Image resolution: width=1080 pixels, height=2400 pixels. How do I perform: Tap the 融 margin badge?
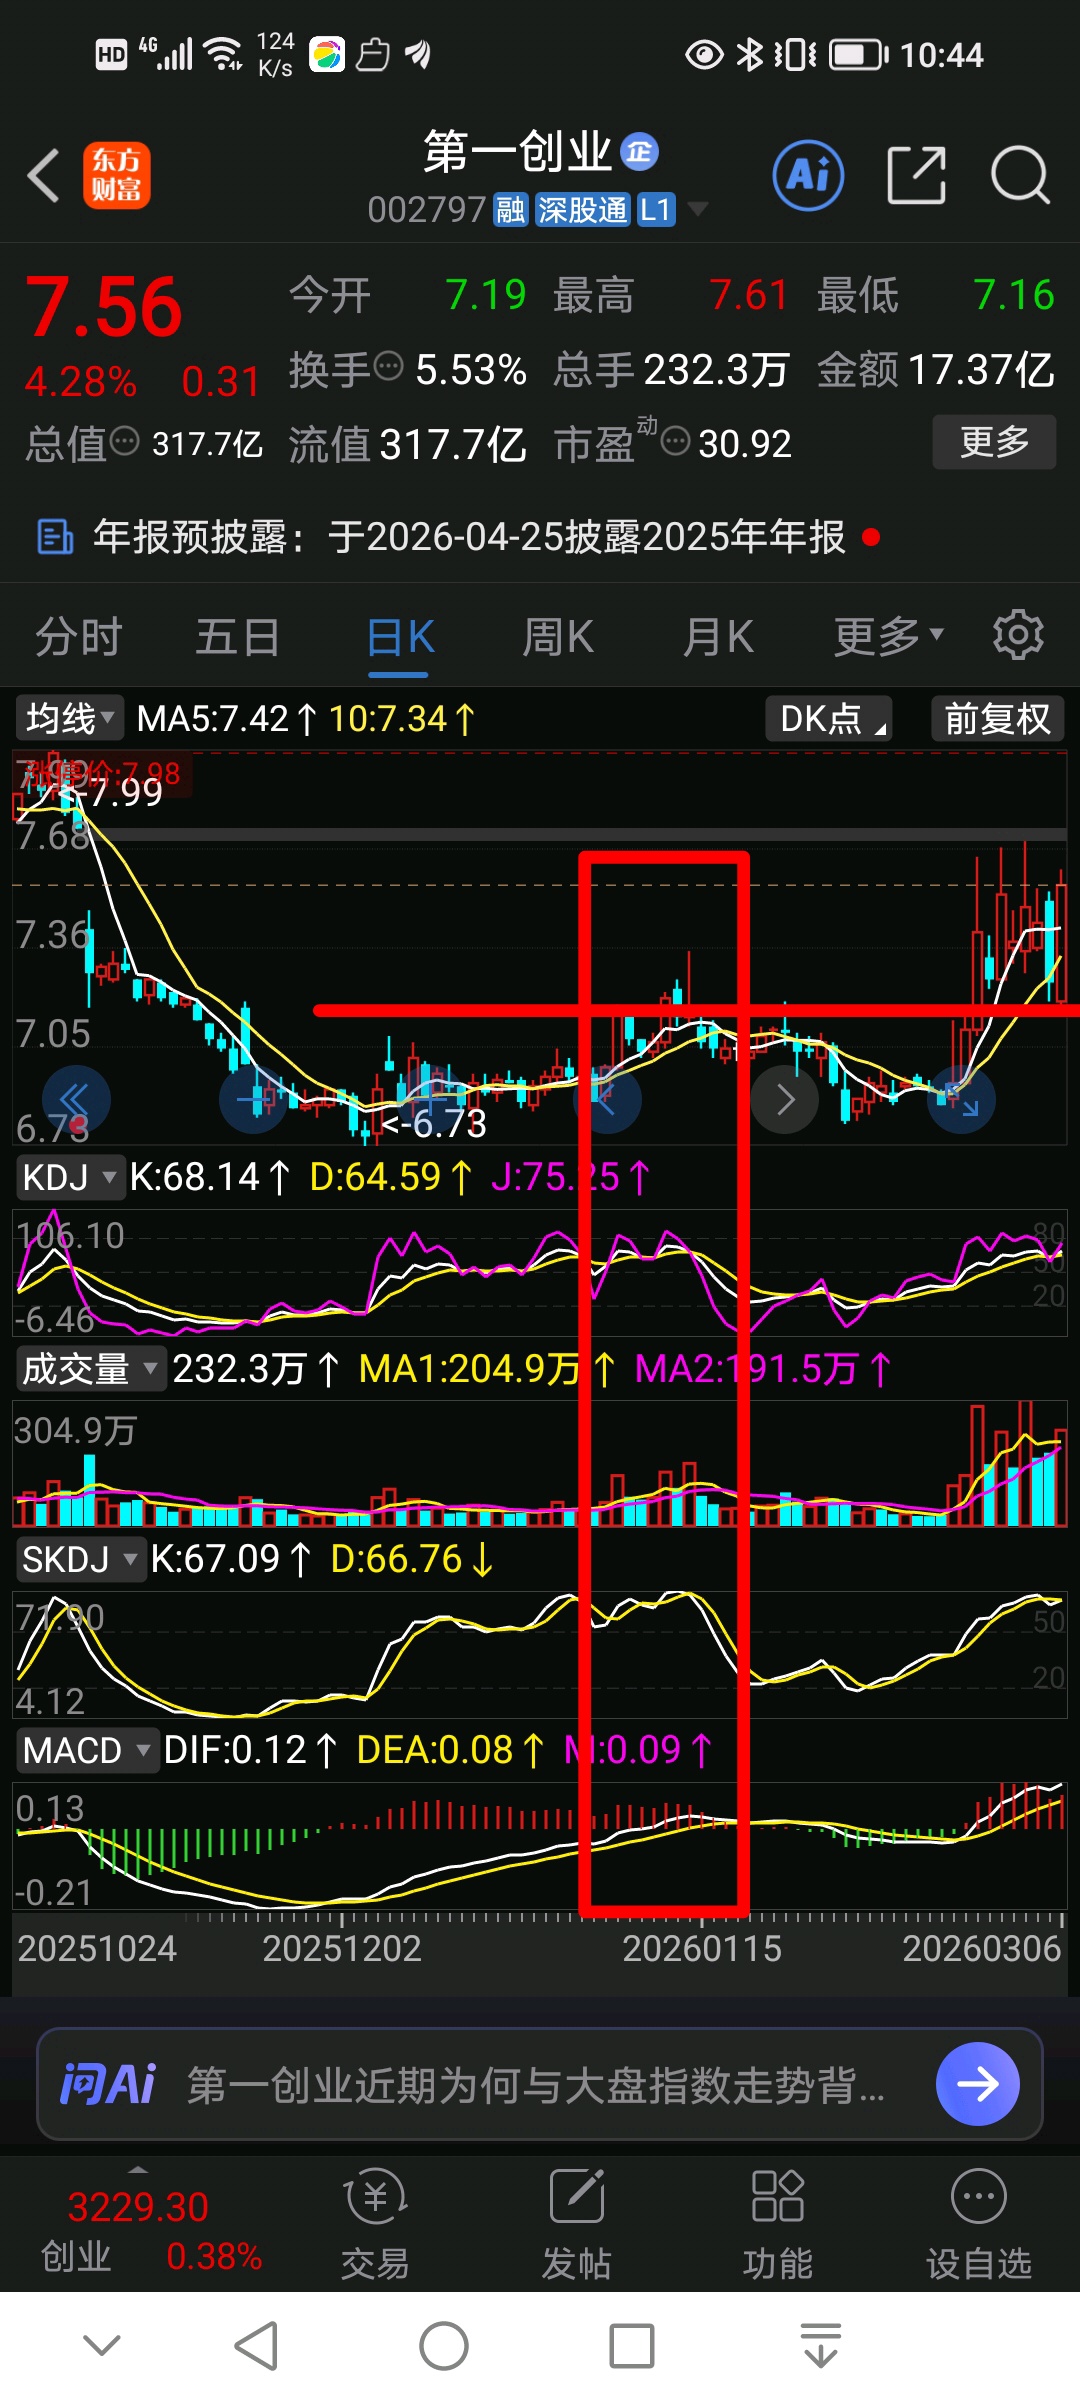[x=511, y=210]
